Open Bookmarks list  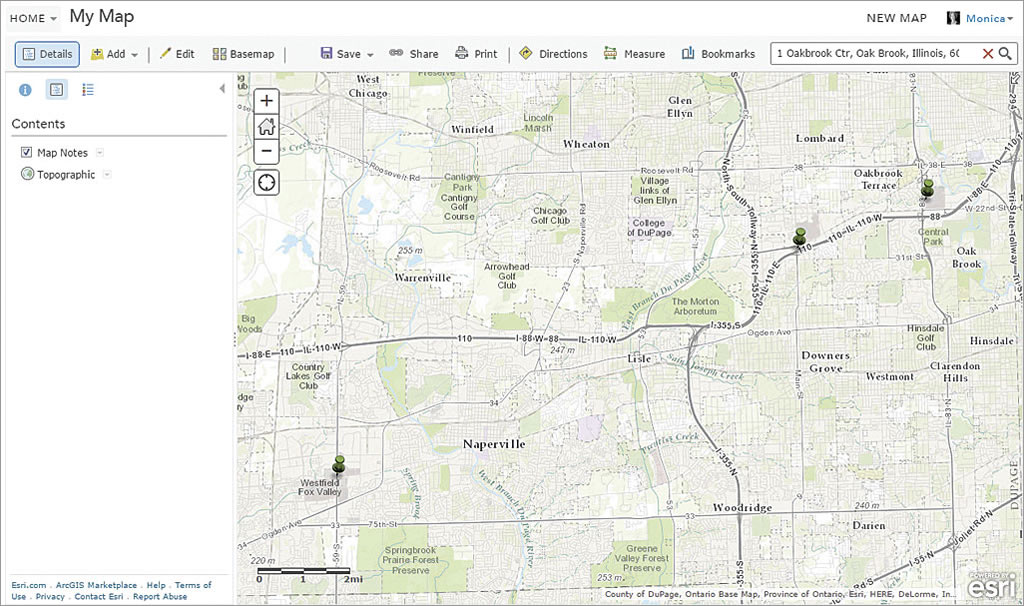pos(718,54)
